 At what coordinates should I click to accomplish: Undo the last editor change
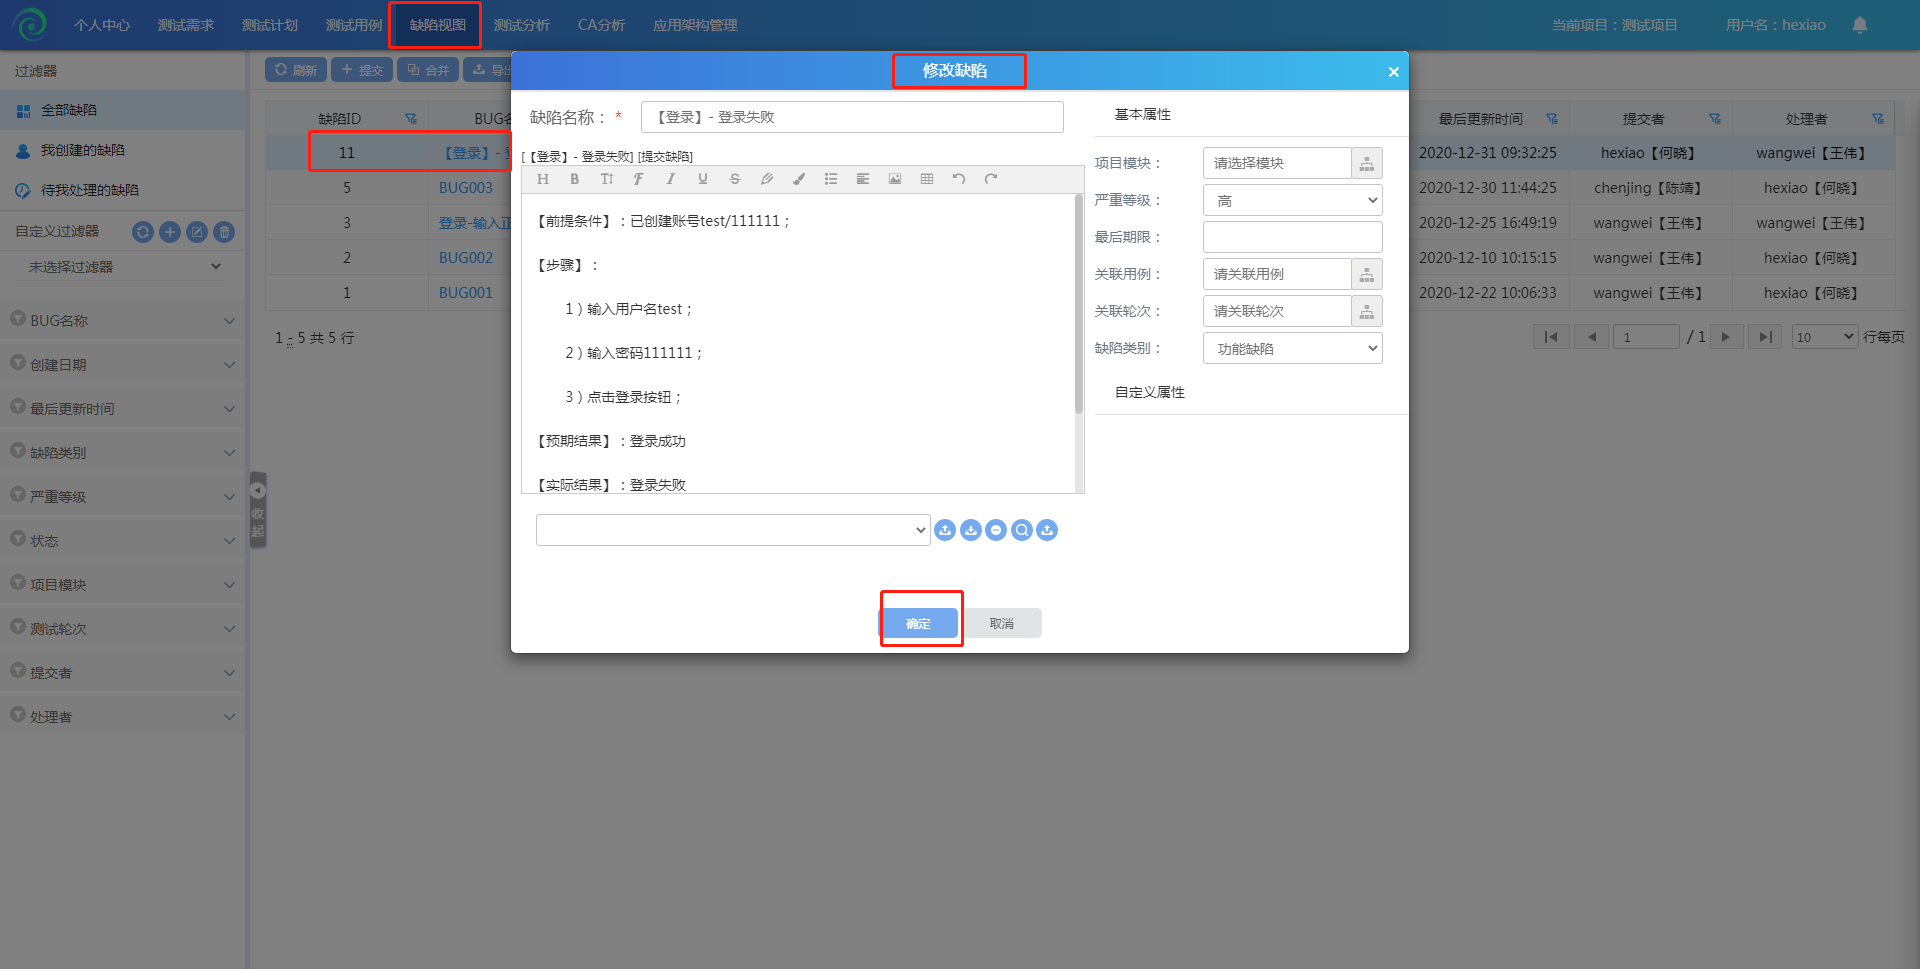point(959,179)
